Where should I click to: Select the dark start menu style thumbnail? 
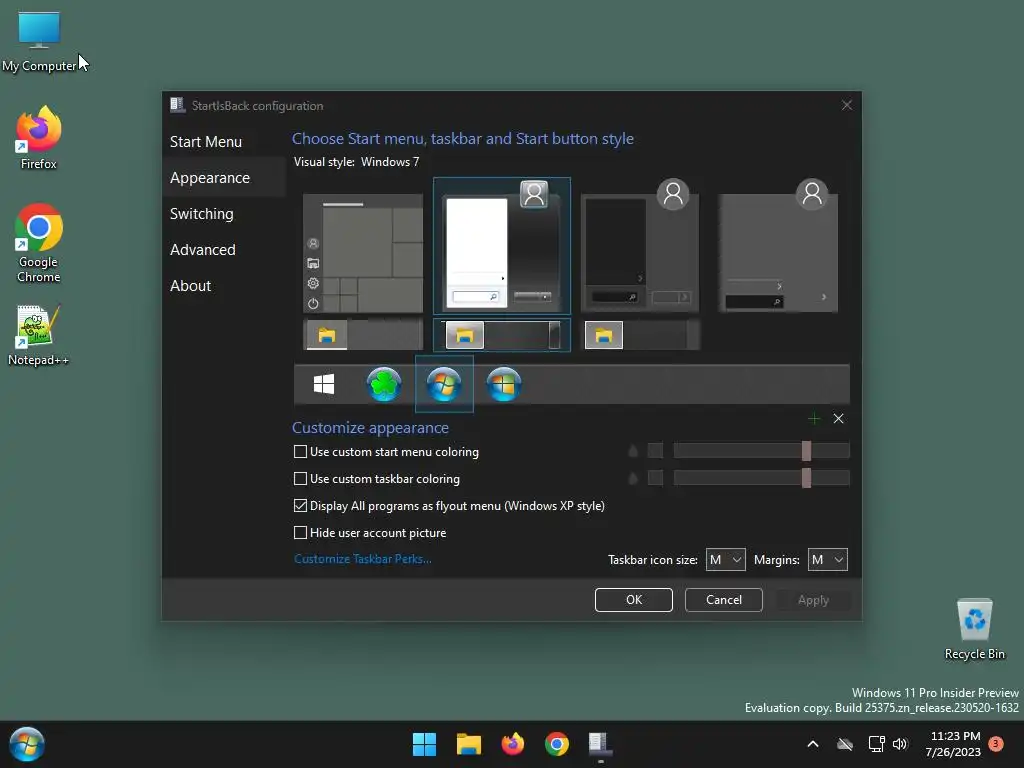(640, 246)
